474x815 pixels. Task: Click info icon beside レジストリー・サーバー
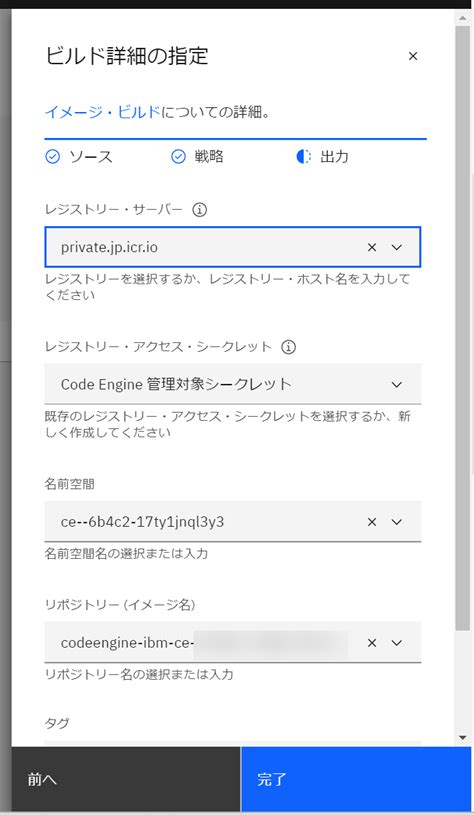point(200,210)
